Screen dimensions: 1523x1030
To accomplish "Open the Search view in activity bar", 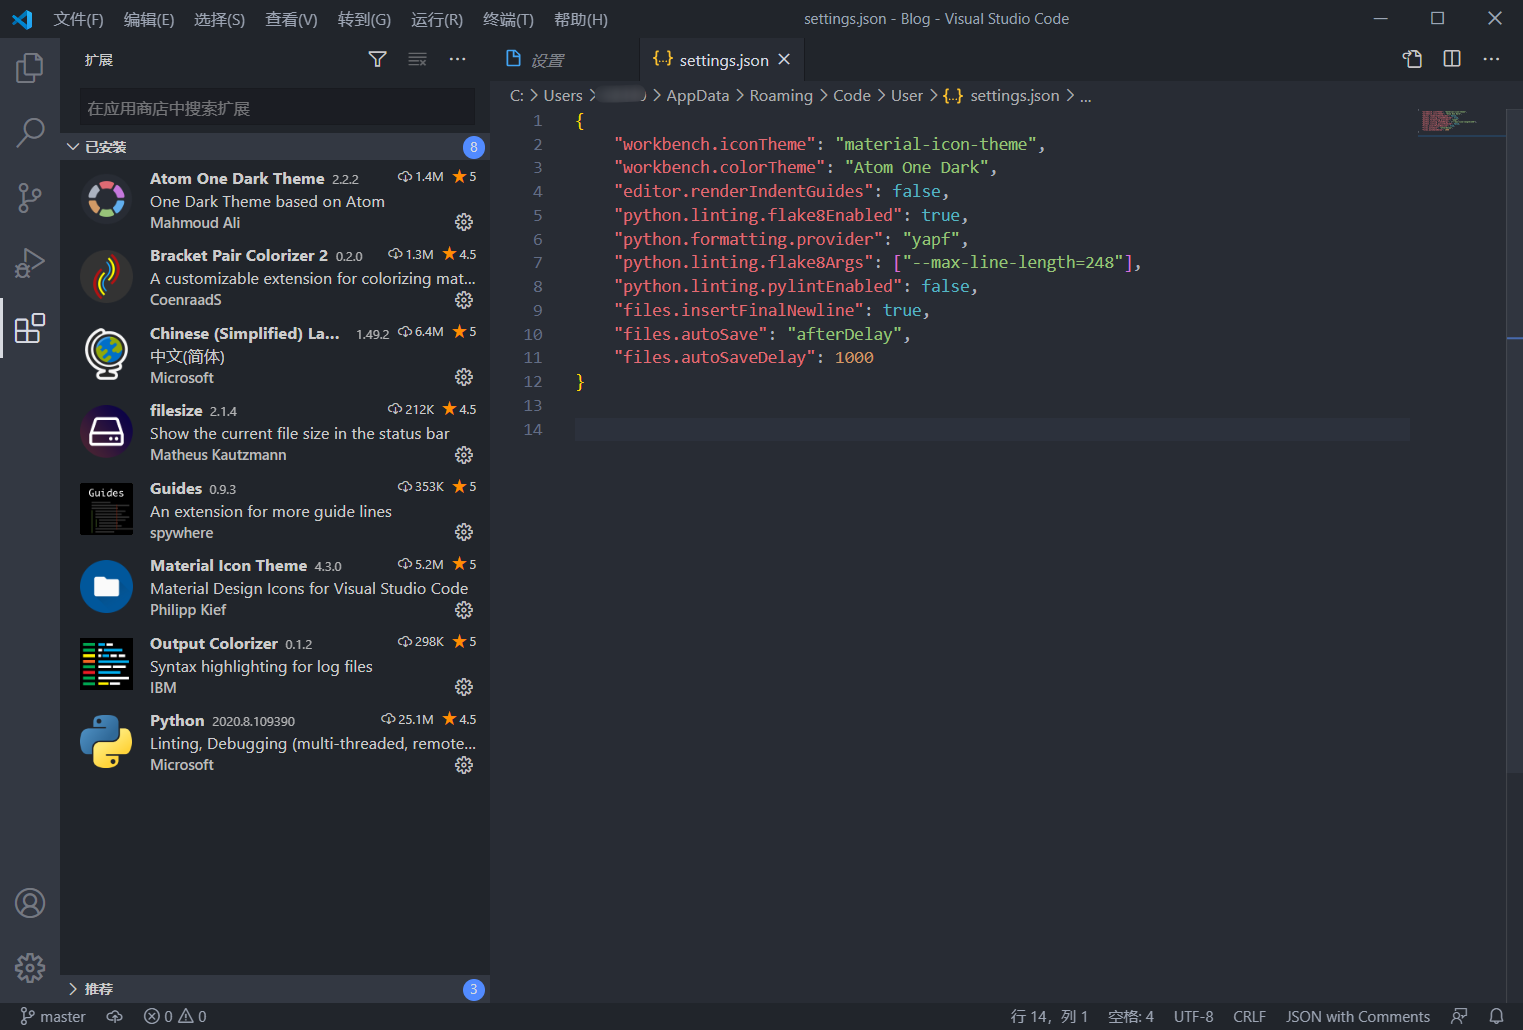I will [30, 132].
